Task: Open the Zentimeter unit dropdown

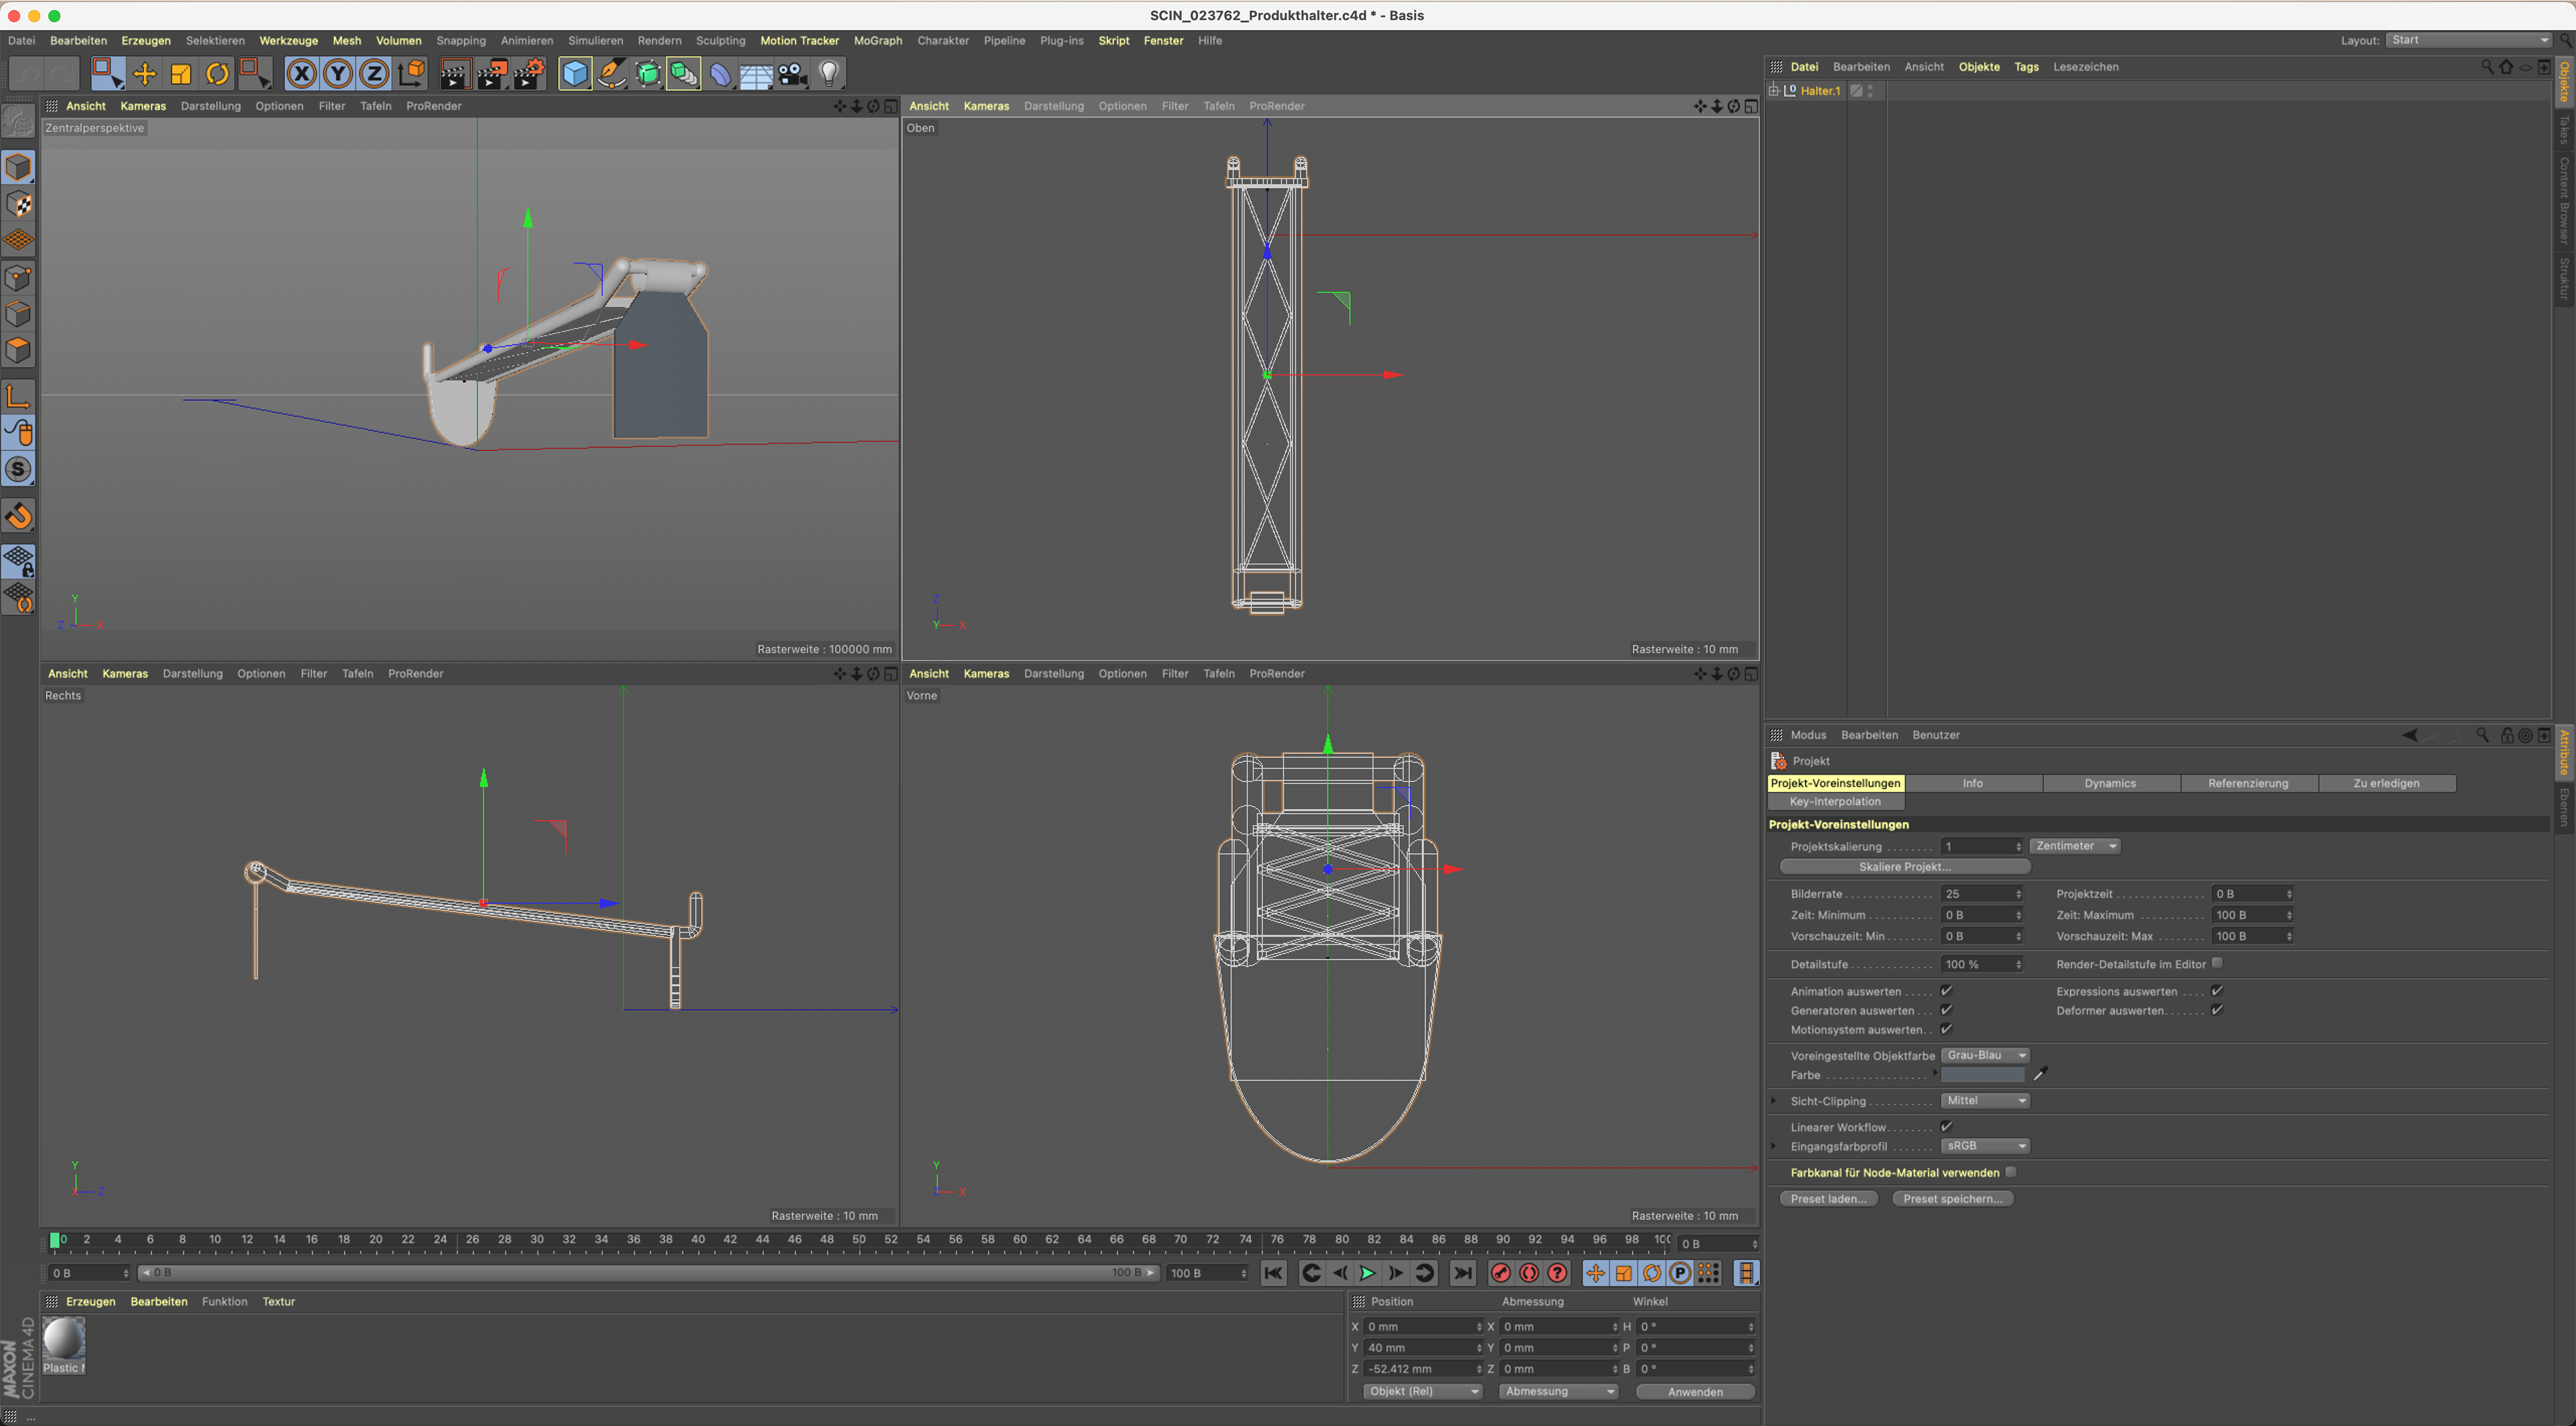Action: pyautogui.click(x=2075, y=846)
